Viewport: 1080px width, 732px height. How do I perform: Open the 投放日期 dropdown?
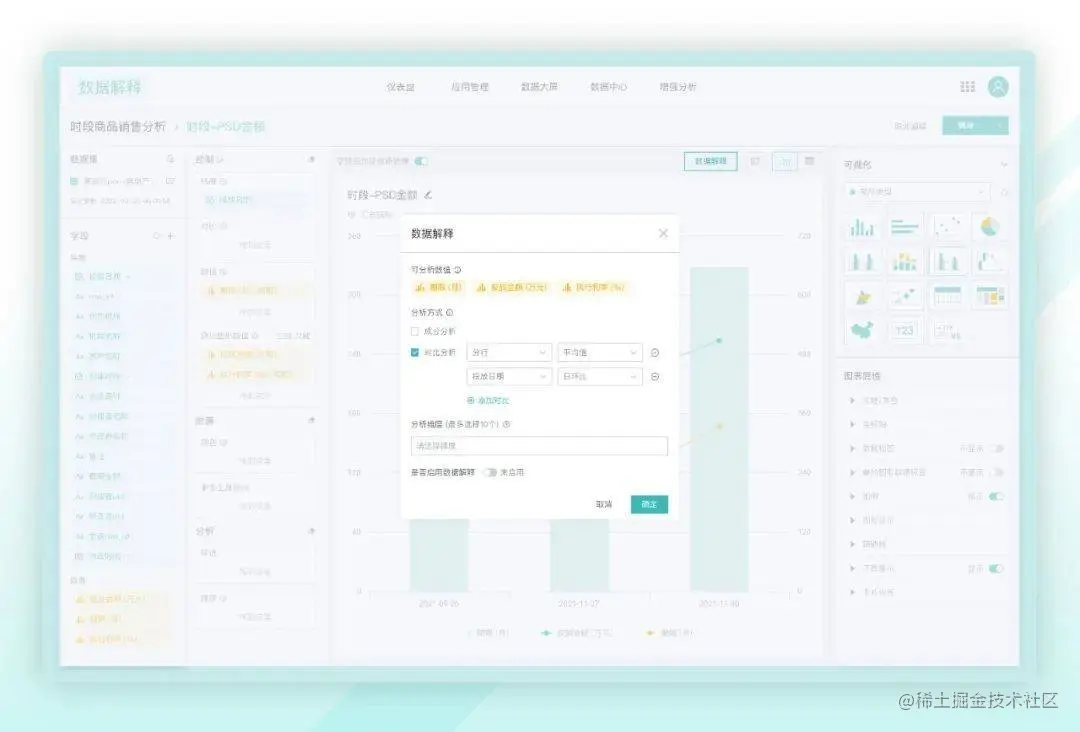point(509,377)
